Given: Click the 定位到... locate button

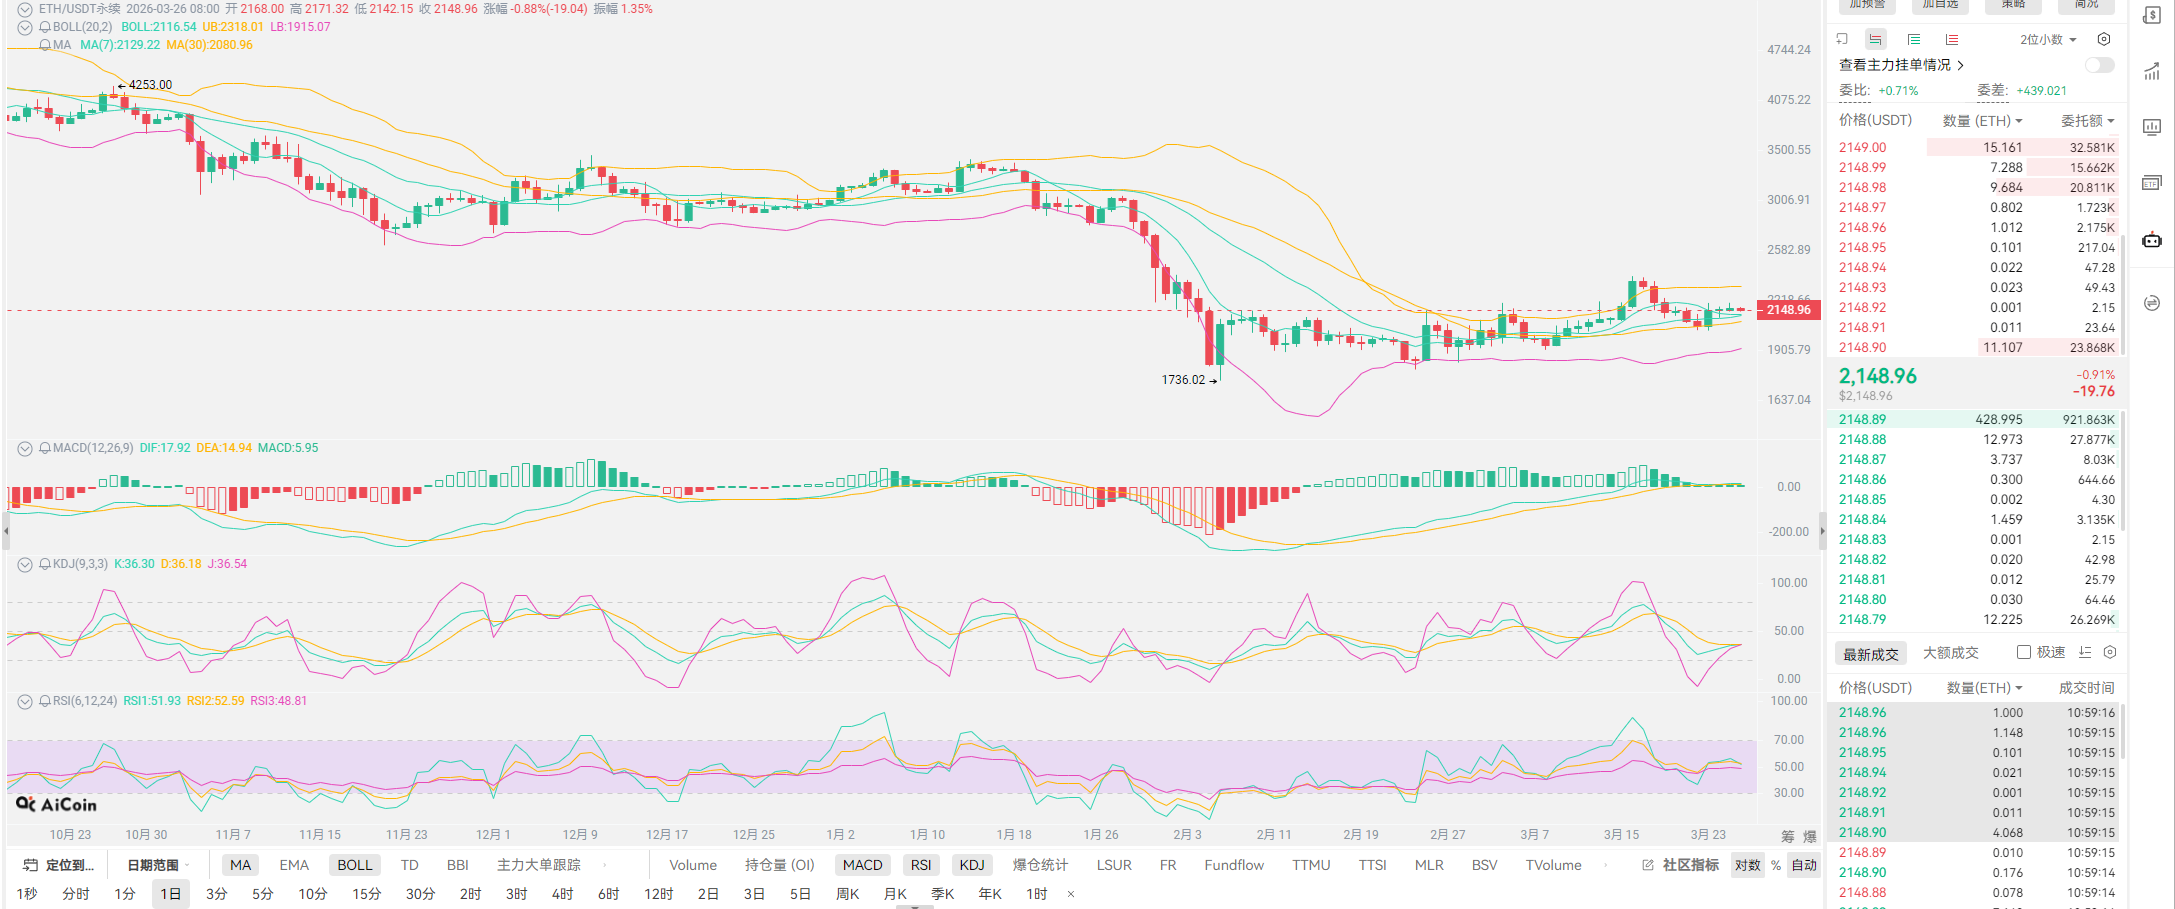Looking at the screenshot, I should pyautogui.click(x=60, y=865).
